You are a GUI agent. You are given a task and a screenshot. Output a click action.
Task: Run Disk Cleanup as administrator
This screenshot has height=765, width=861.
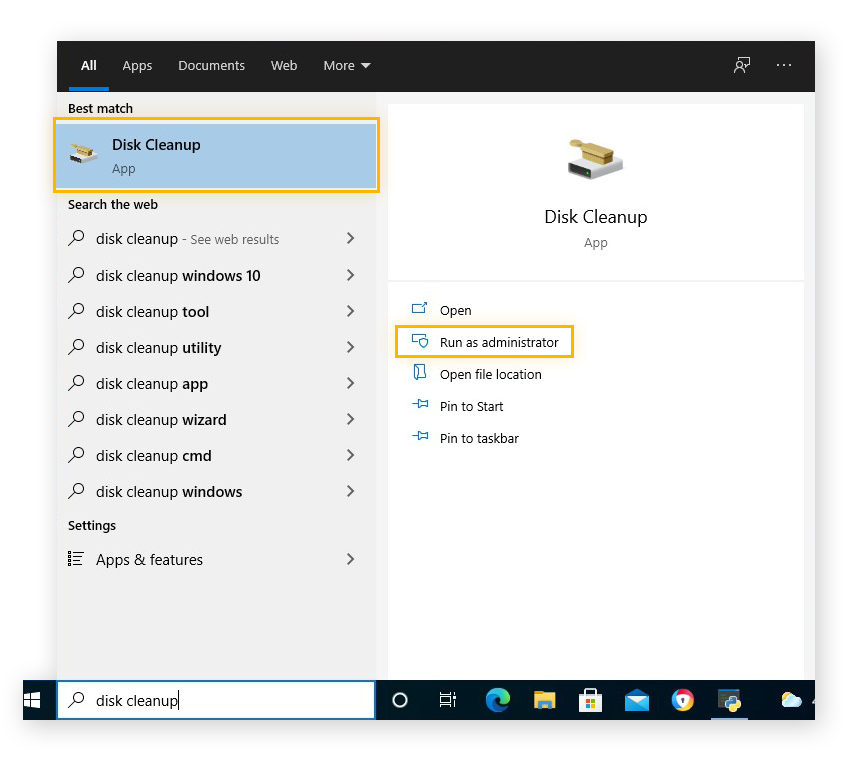pos(498,343)
